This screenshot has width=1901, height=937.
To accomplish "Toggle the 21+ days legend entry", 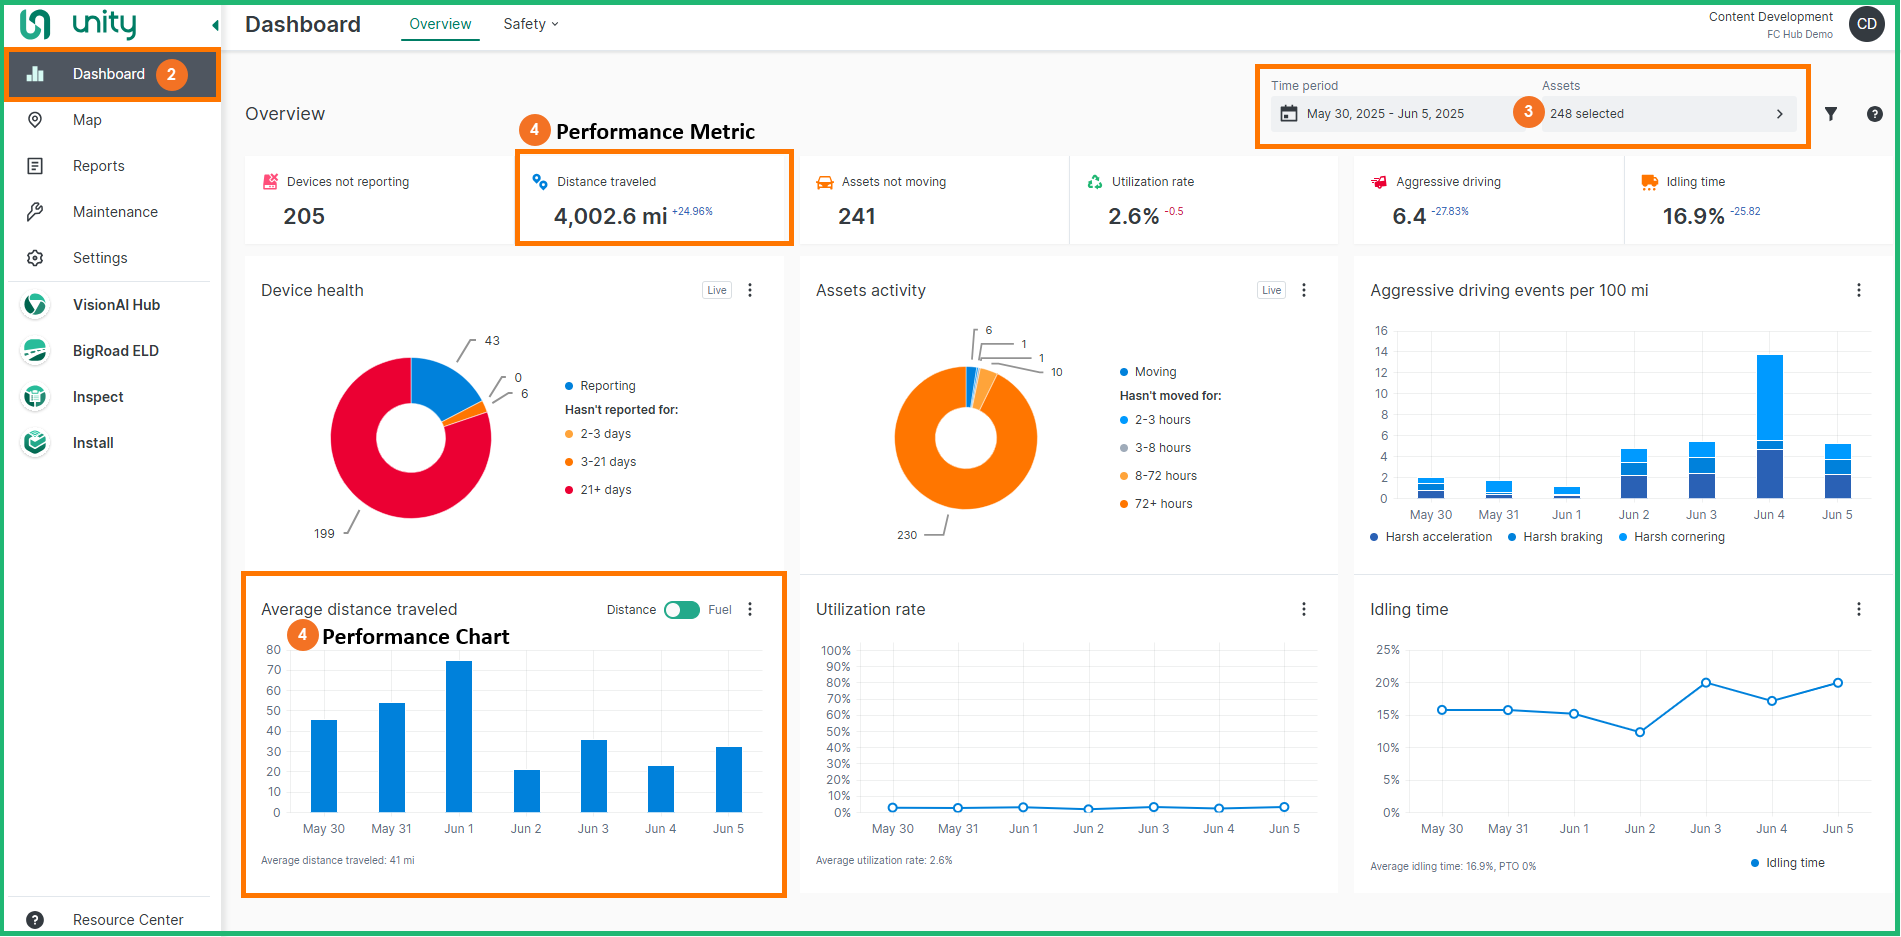I will [605, 490].
